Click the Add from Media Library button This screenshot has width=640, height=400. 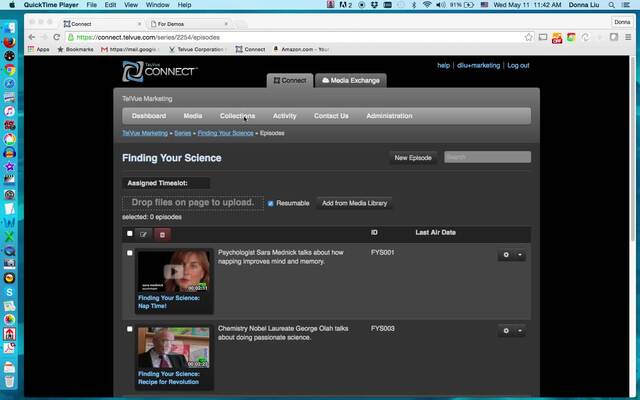tap(354, 203)
